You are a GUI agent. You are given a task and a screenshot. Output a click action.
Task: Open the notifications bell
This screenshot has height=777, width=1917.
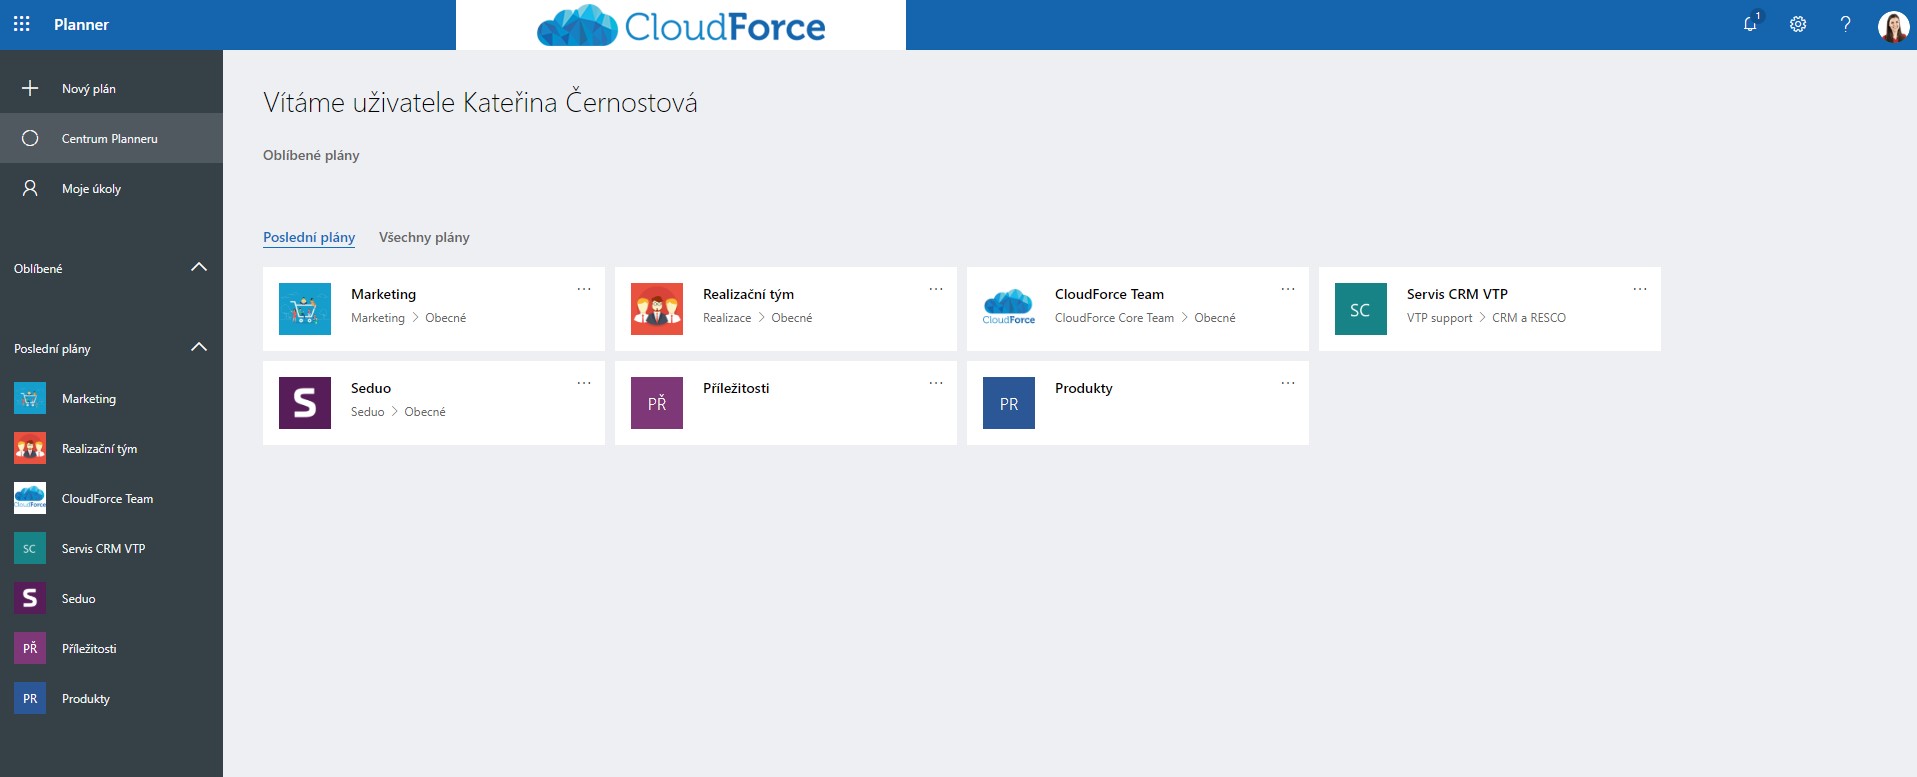[x=1750, y=24]
